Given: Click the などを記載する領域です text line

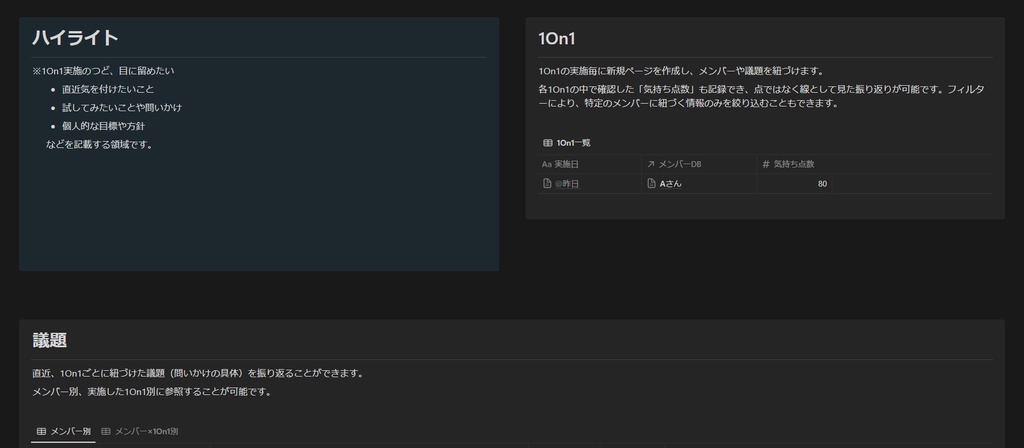Looking at the screenshot, I should tap(101, 145).
